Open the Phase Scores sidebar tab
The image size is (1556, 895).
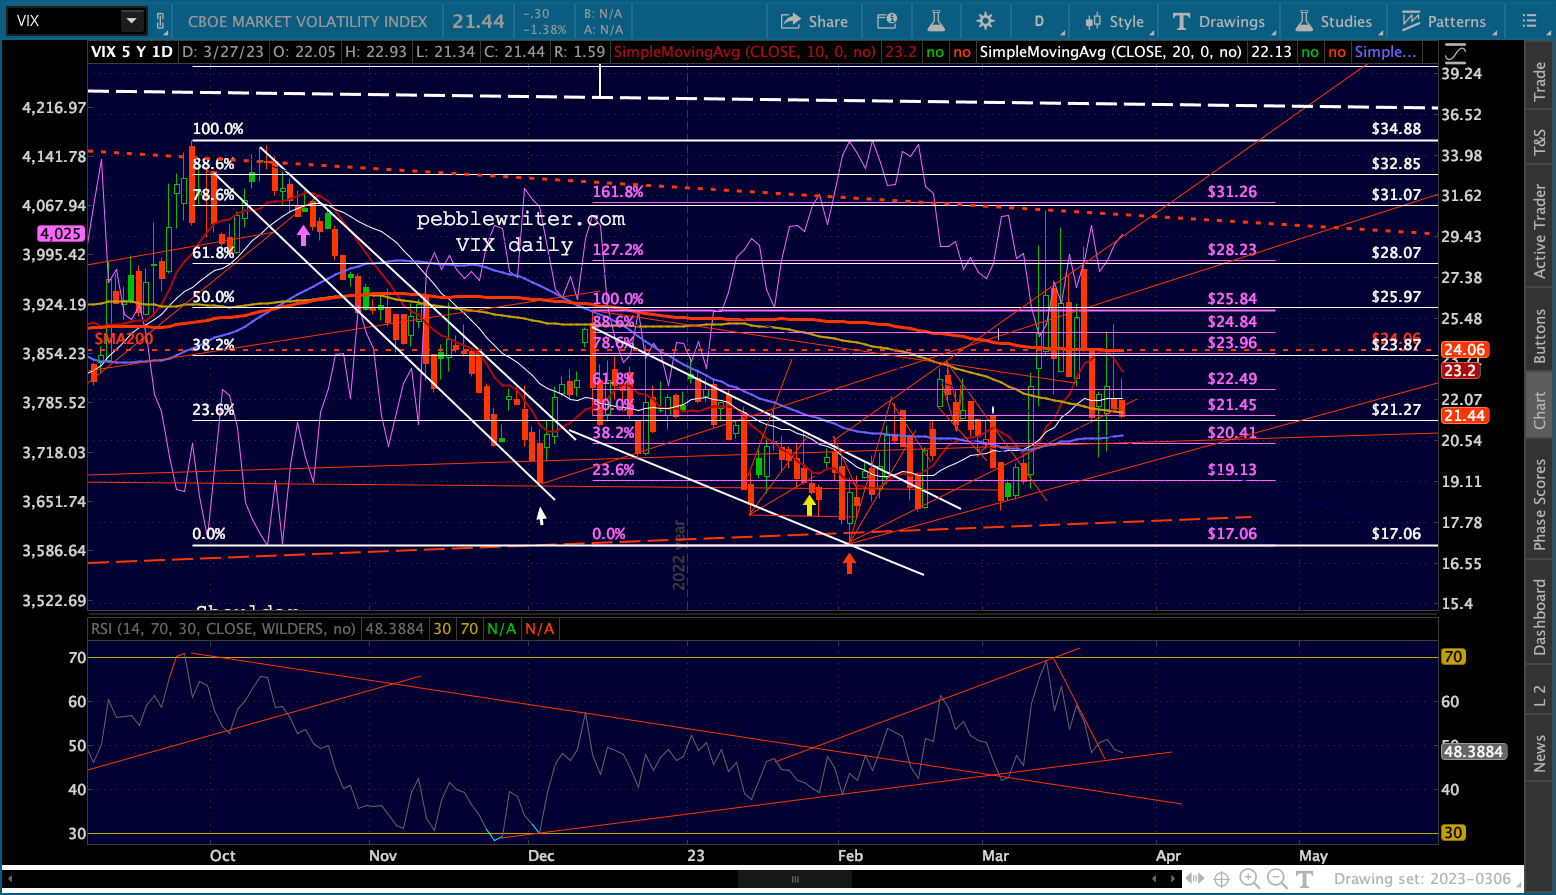[x=1540, y=504]
